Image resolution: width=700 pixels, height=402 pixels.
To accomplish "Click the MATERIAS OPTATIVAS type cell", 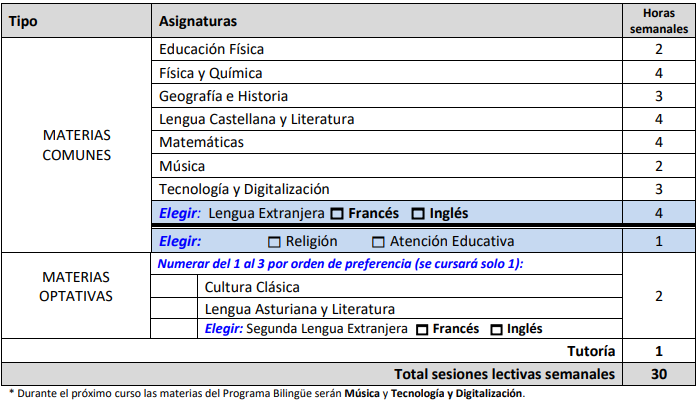I will tap(77, 286).
